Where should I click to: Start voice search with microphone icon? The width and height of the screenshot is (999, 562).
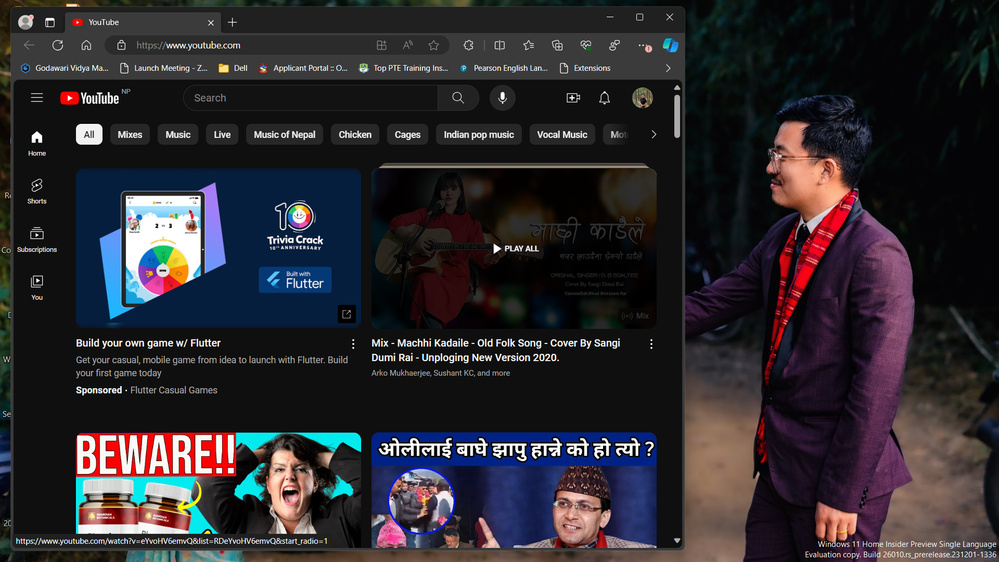coord(502,97)
